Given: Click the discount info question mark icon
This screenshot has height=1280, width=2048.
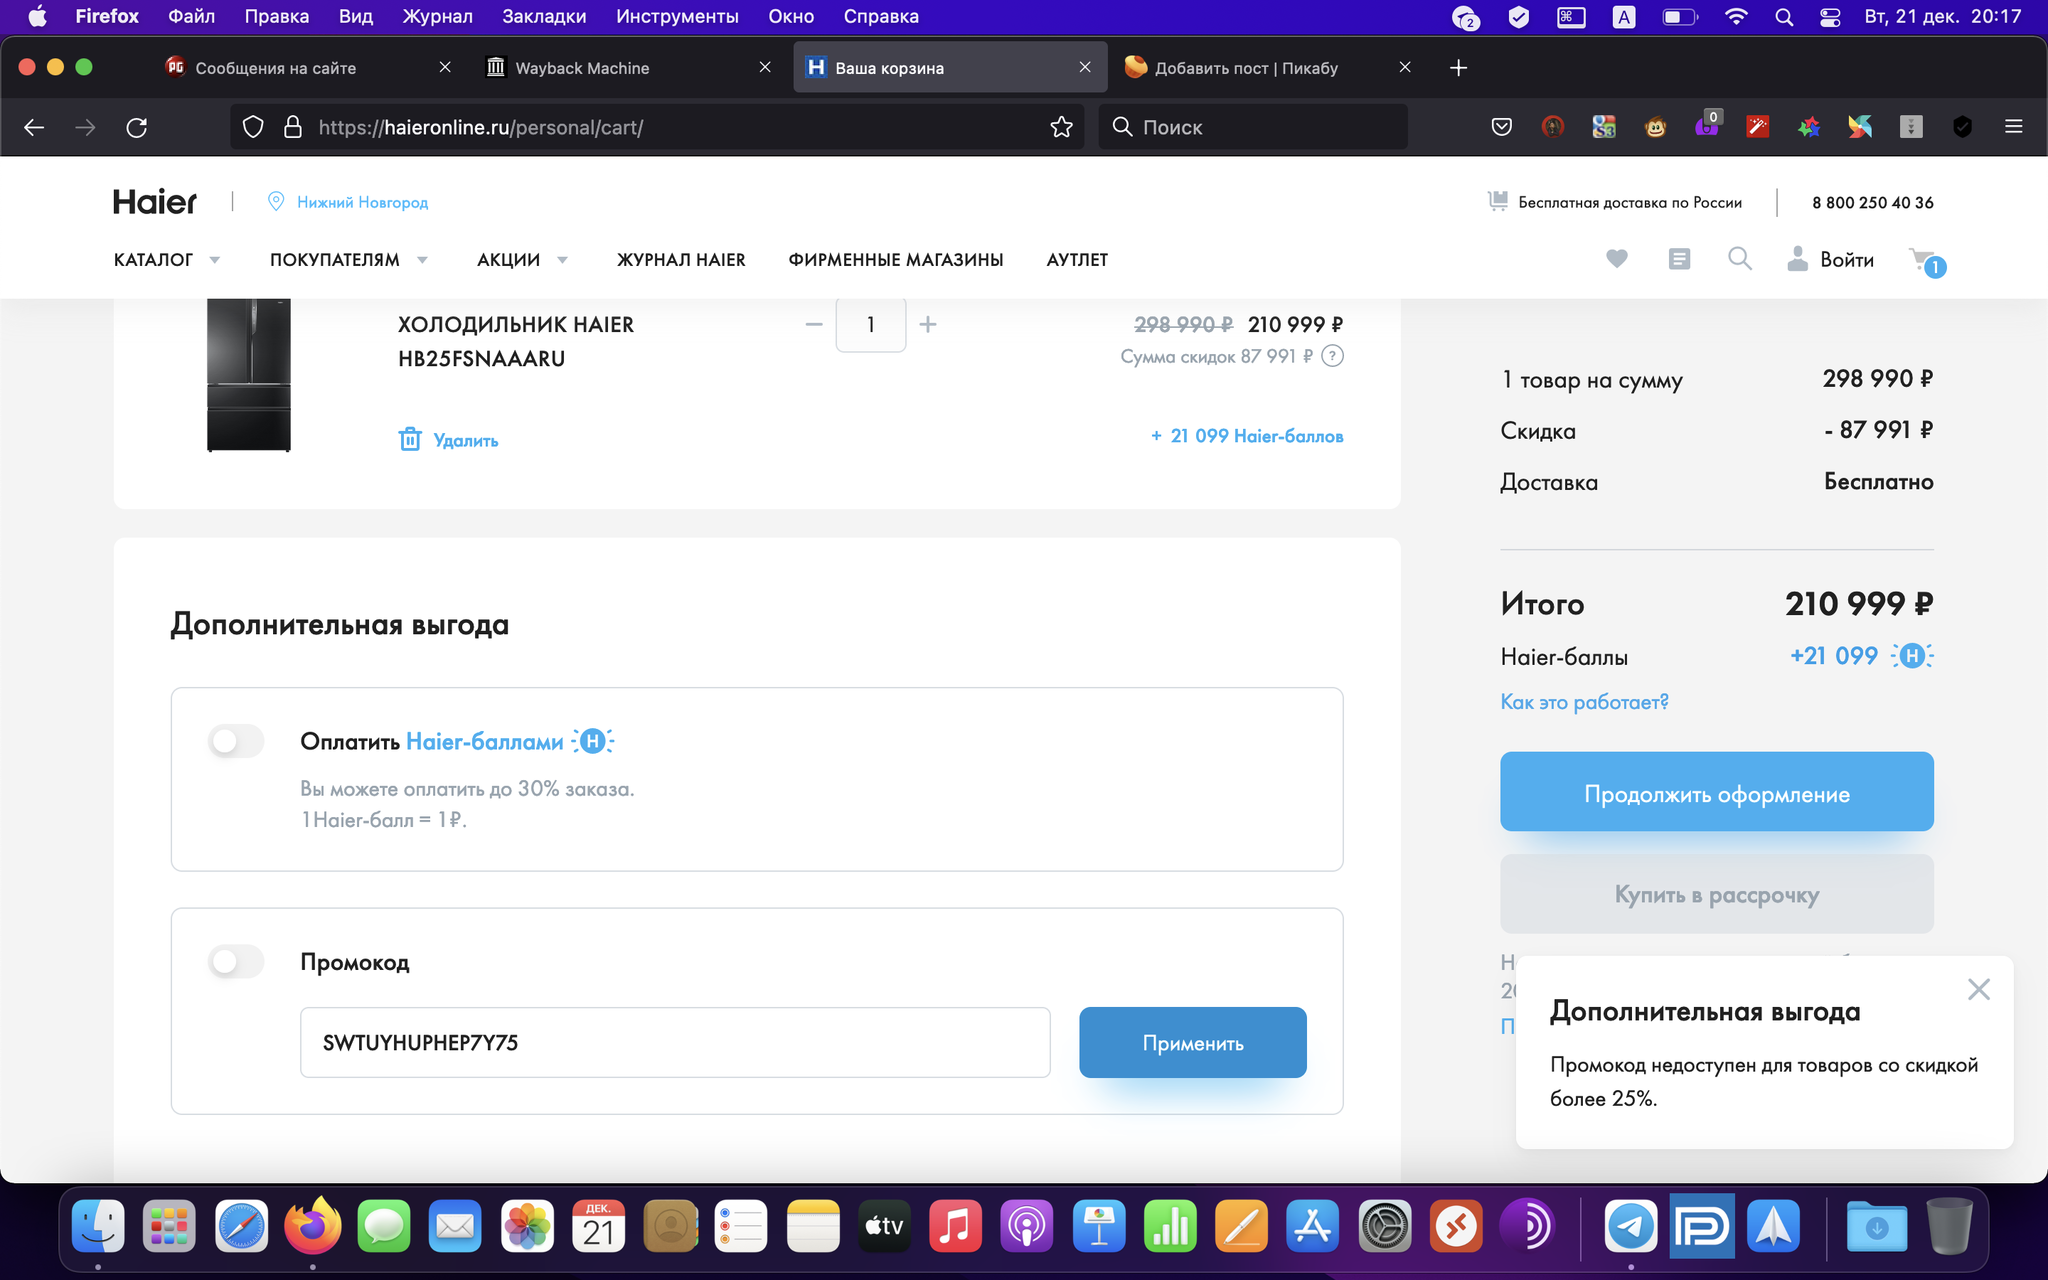Looking at the screenshot, I should (x=1332, y=356).
